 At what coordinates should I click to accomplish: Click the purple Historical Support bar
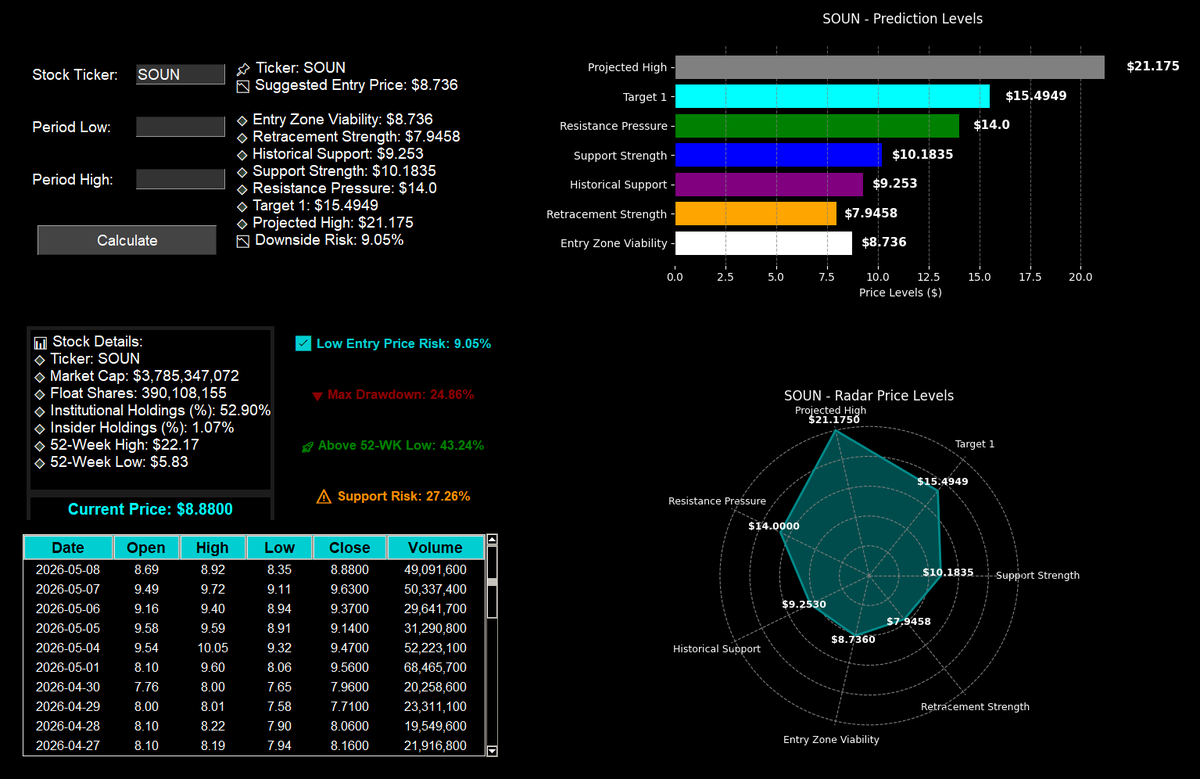click(x=769, y=184)
